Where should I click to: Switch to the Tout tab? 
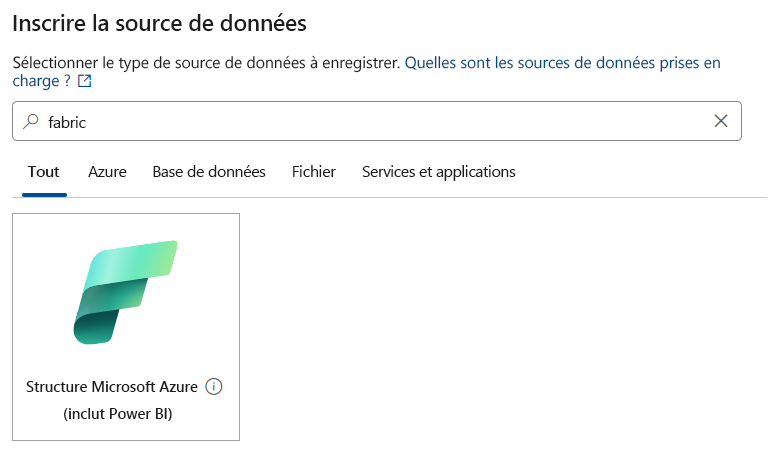[x=43, y=172]
